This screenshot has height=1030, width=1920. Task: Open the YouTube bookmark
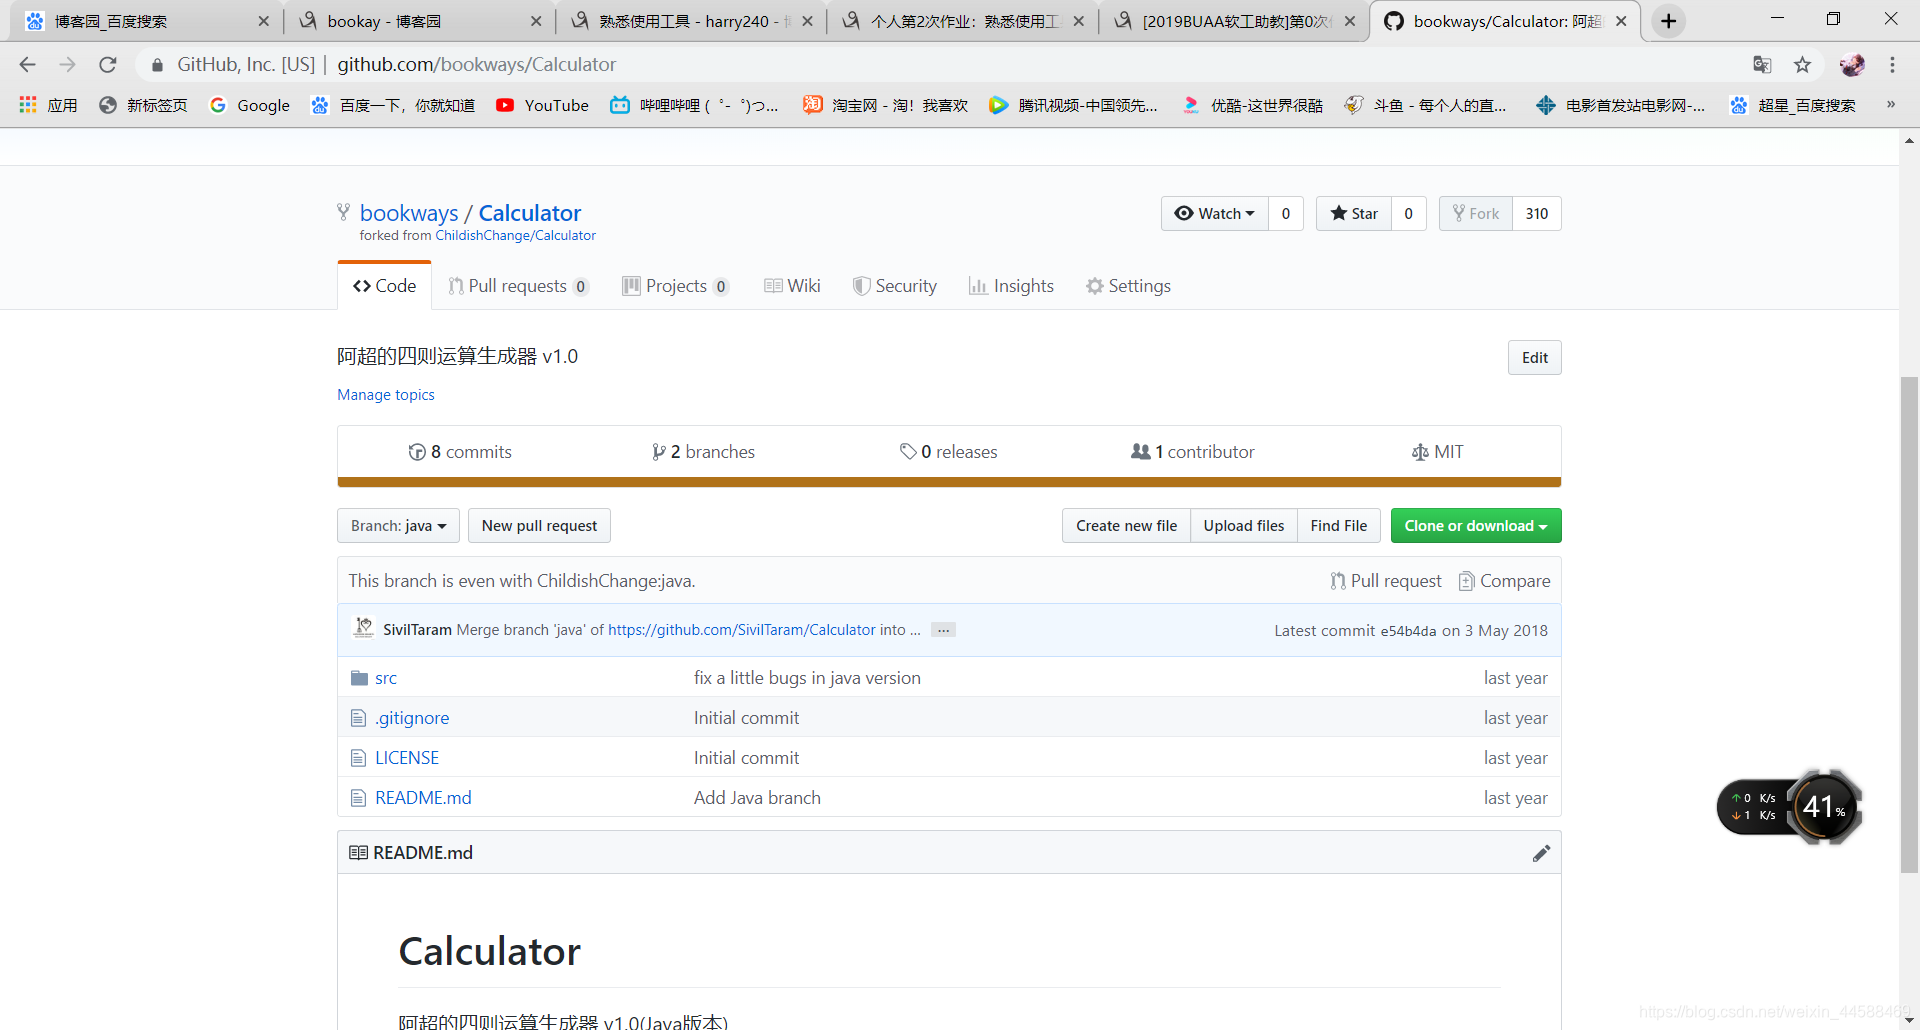(x=542, y=105)
